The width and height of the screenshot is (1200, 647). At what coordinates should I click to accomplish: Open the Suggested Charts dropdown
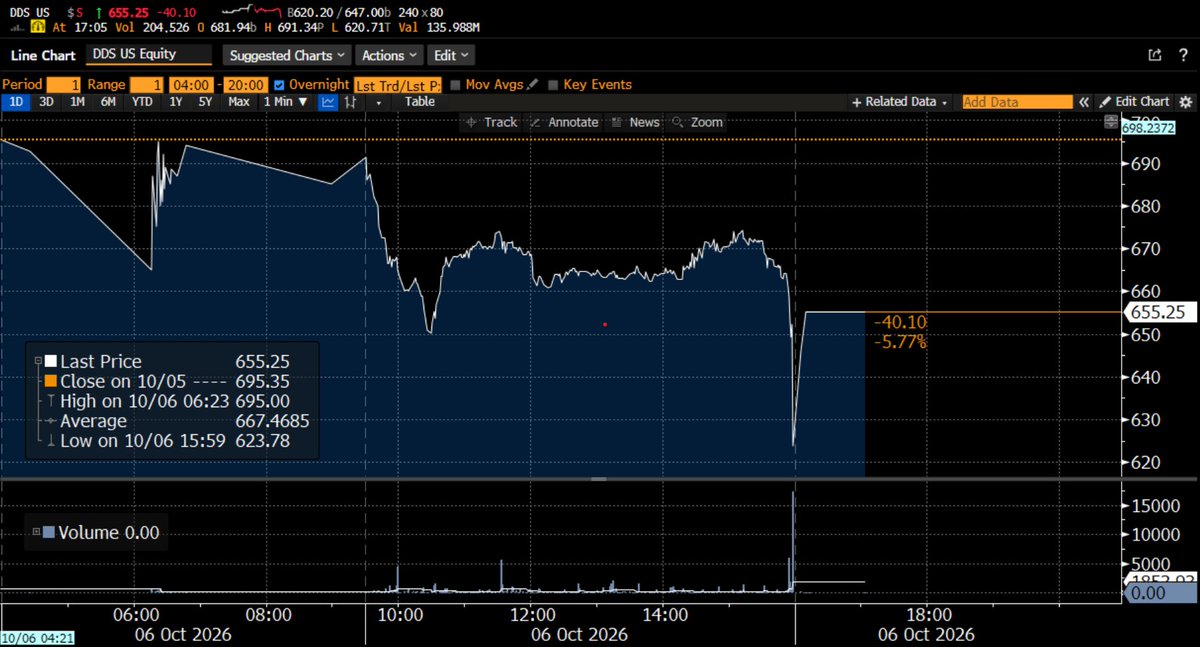(x=286, y=55)
